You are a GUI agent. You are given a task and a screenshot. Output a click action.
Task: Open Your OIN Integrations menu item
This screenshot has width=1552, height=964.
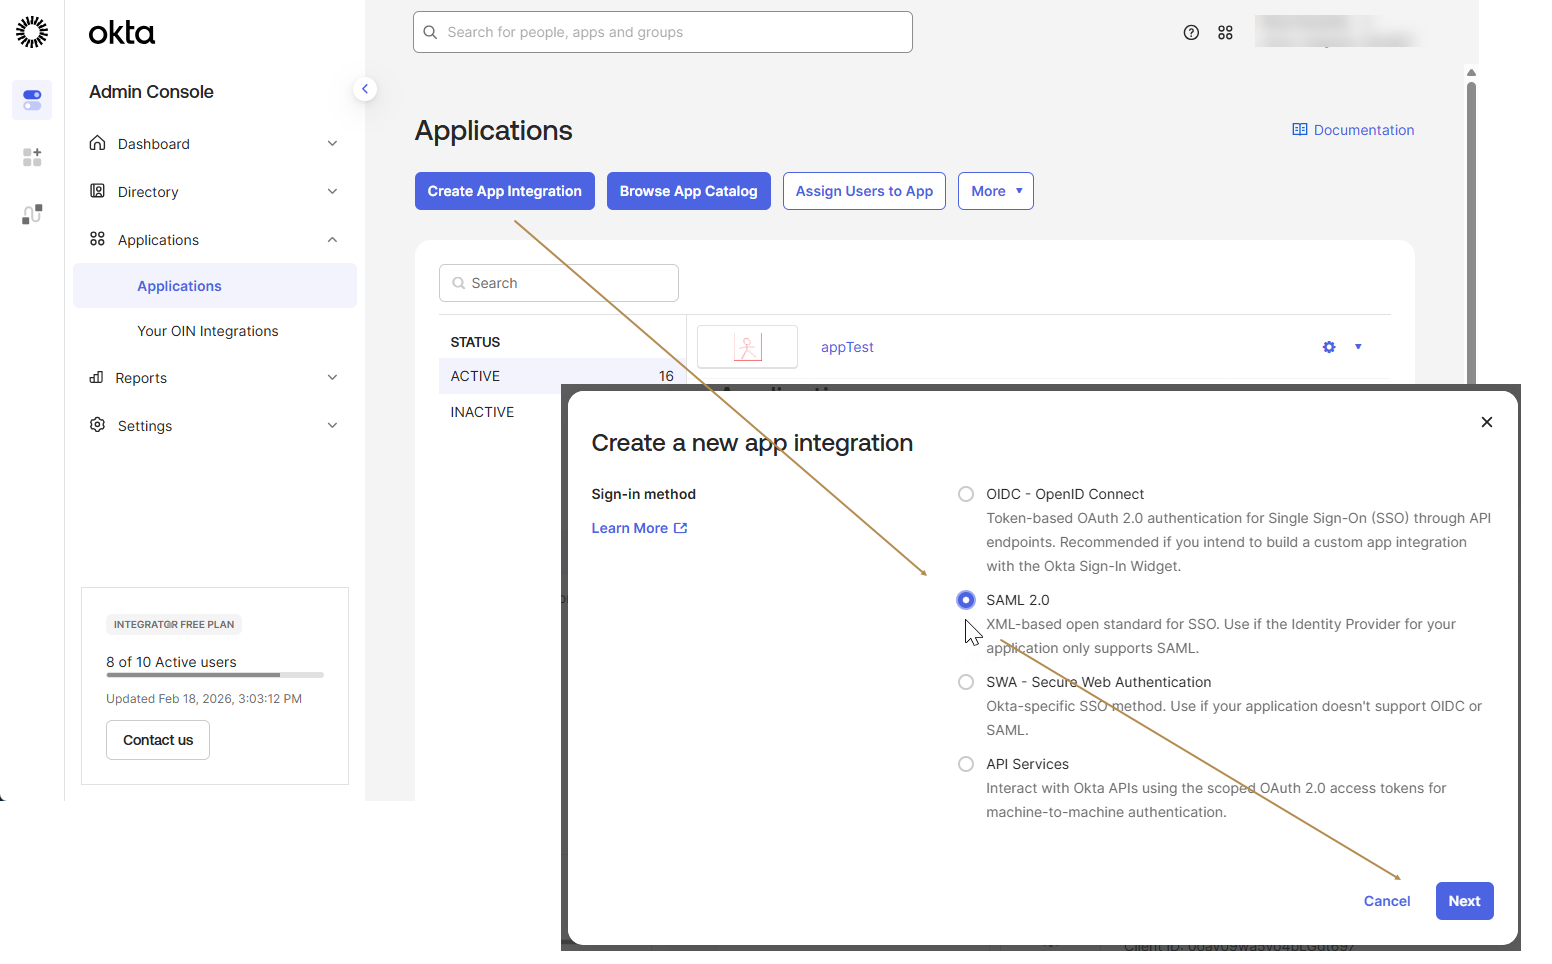[208, 331]
